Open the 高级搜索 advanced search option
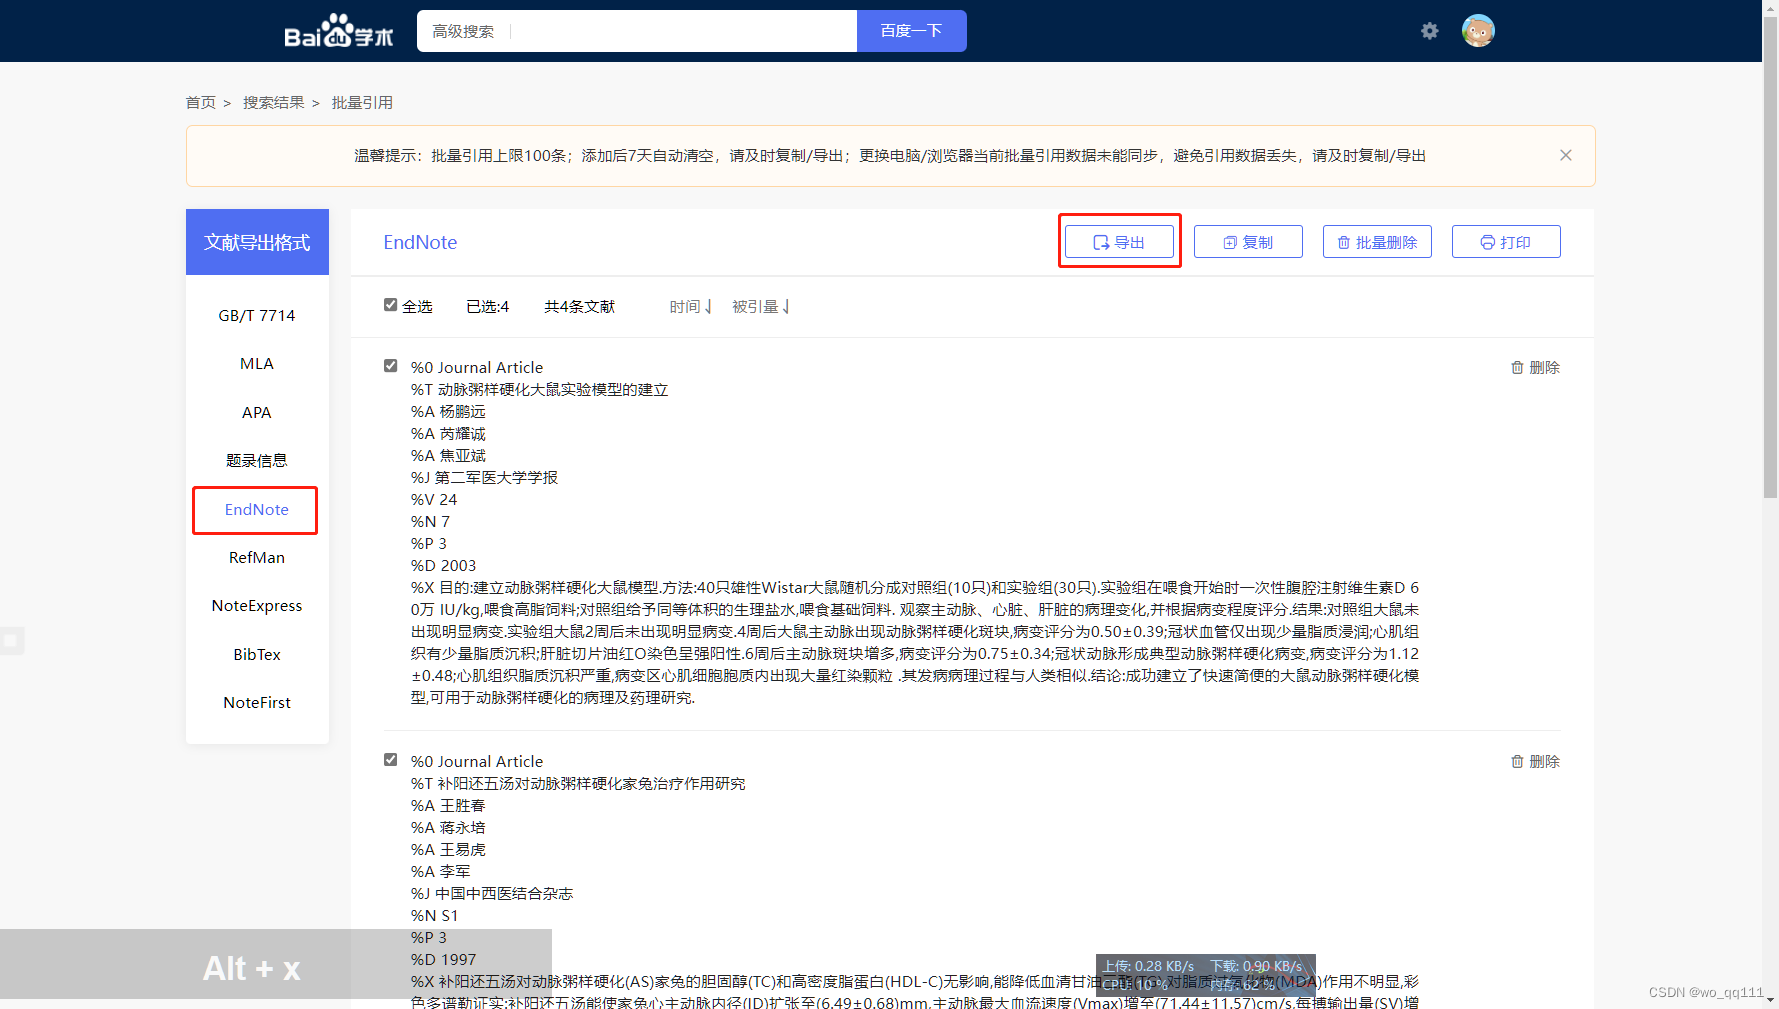Image resolution: width=1779 pixels, height=1009 pixels. click(x=461, y=31)
